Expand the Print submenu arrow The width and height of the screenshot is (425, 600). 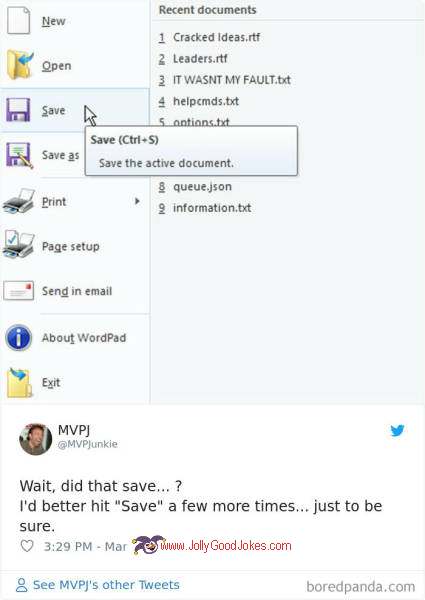137,201
